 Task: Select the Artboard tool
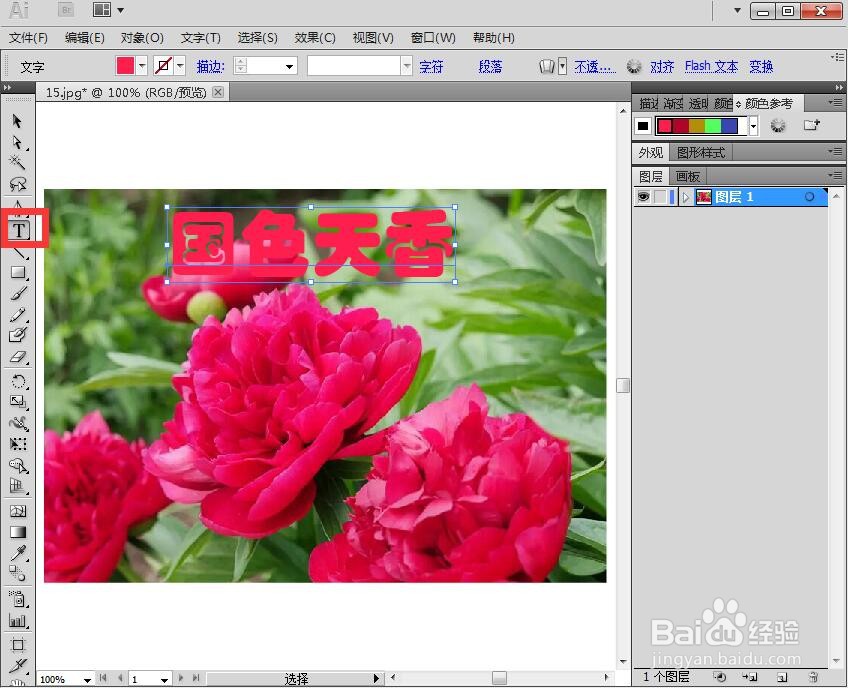18,645
